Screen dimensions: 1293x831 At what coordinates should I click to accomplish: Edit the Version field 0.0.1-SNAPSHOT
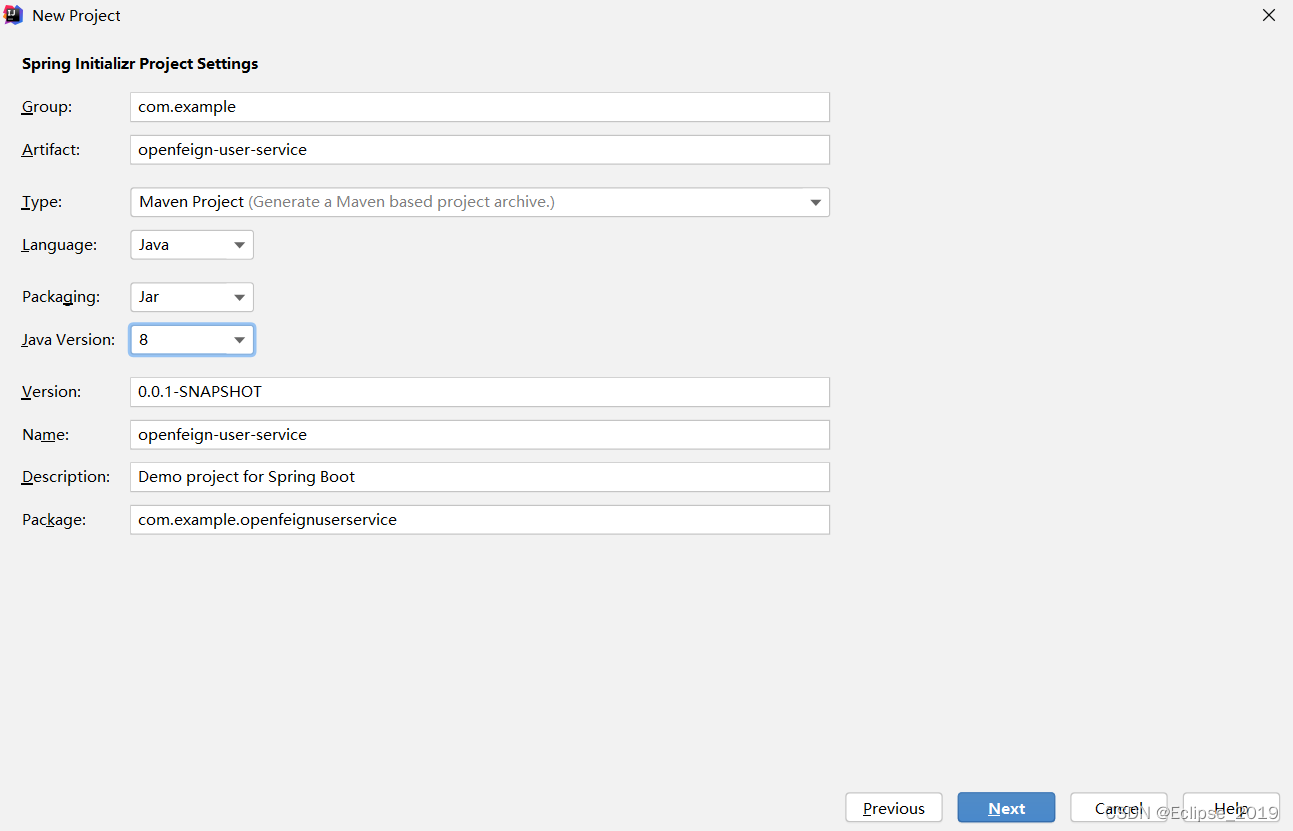[x=480, y=392]
